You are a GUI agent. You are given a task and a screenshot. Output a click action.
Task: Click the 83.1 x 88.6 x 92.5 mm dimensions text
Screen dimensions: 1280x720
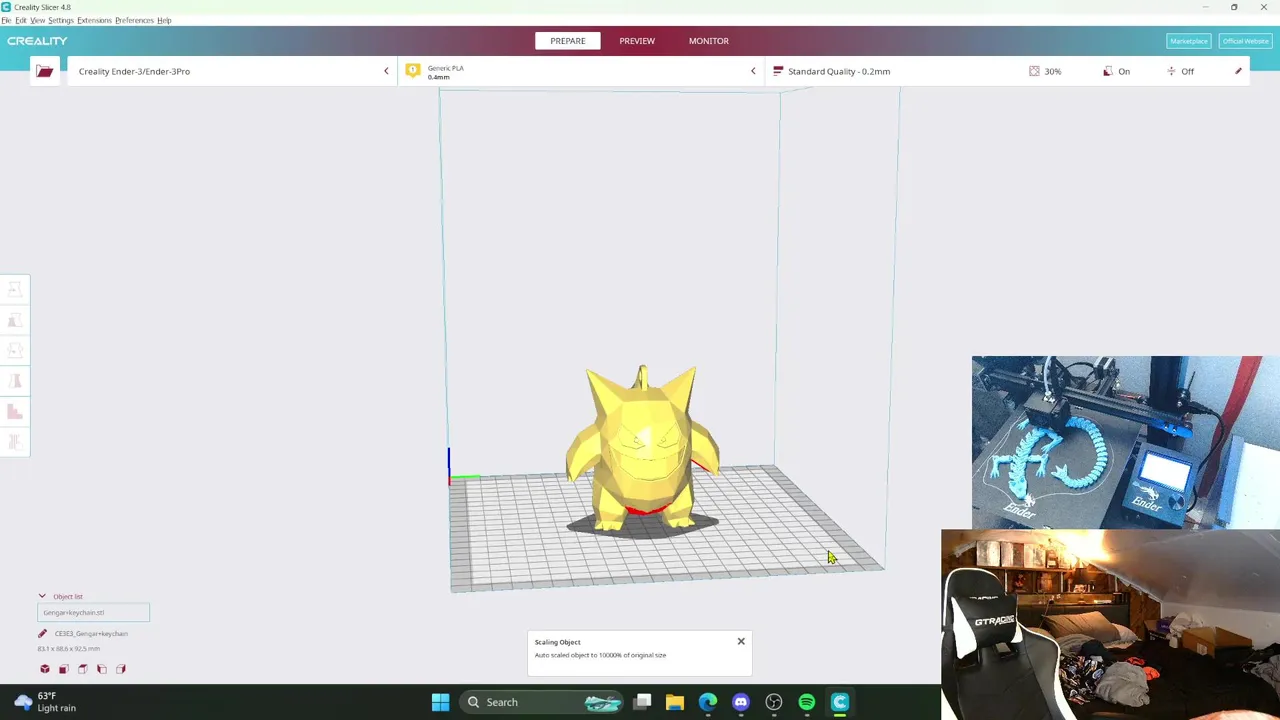tap(68, 648)
